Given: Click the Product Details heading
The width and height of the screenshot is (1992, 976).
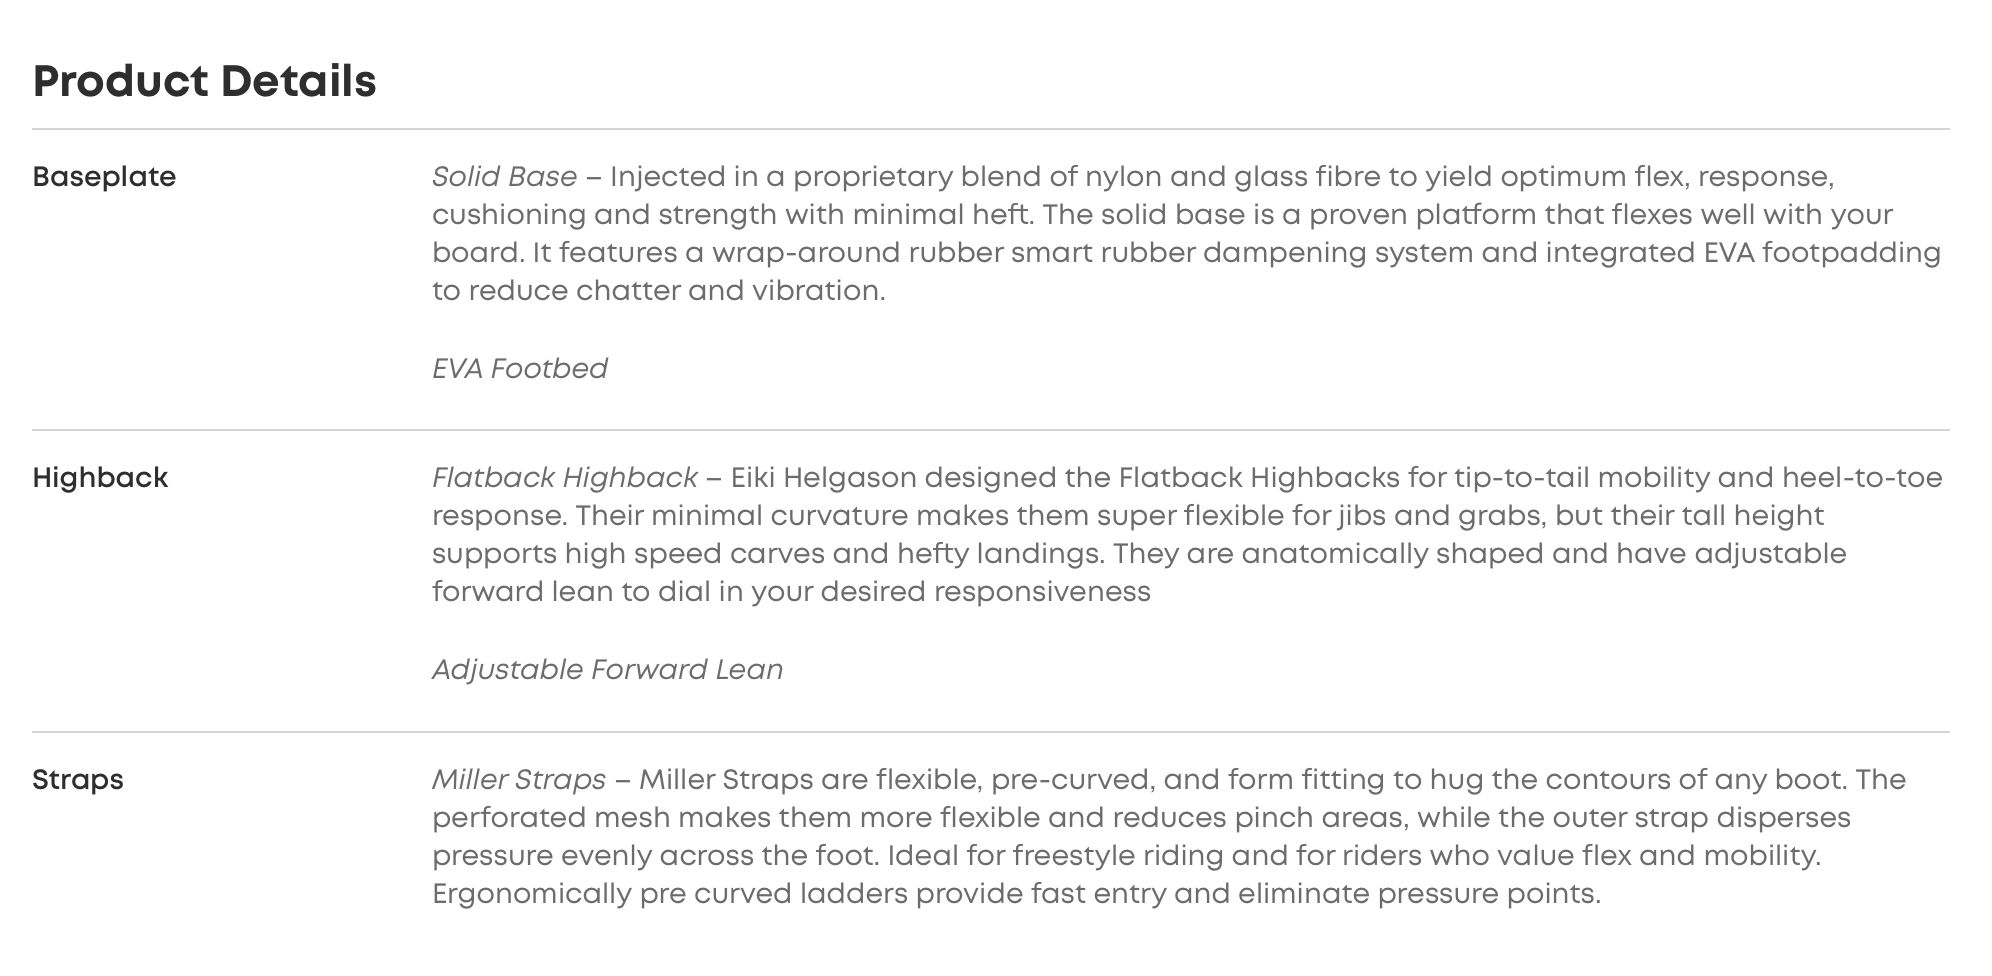Looking at the screenshot, I should 204,81.
